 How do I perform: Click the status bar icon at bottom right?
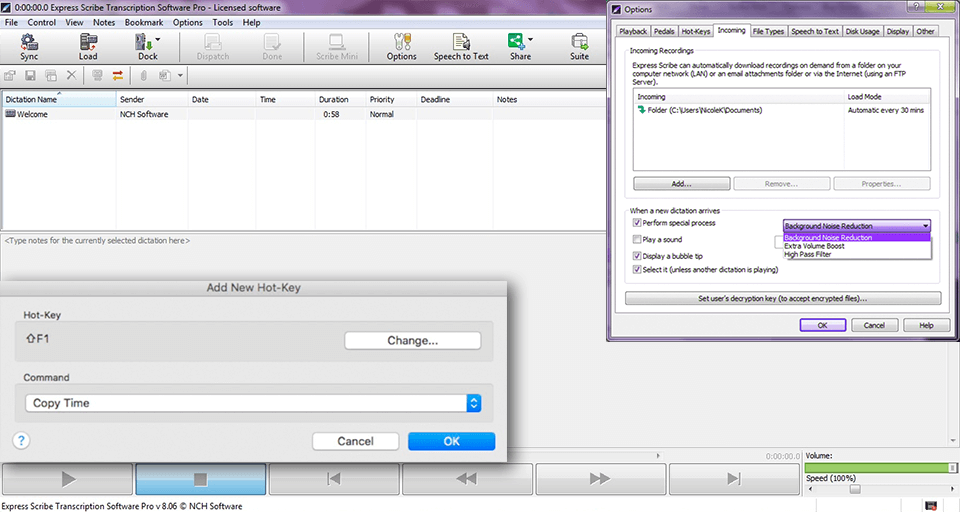click(931, 505)
